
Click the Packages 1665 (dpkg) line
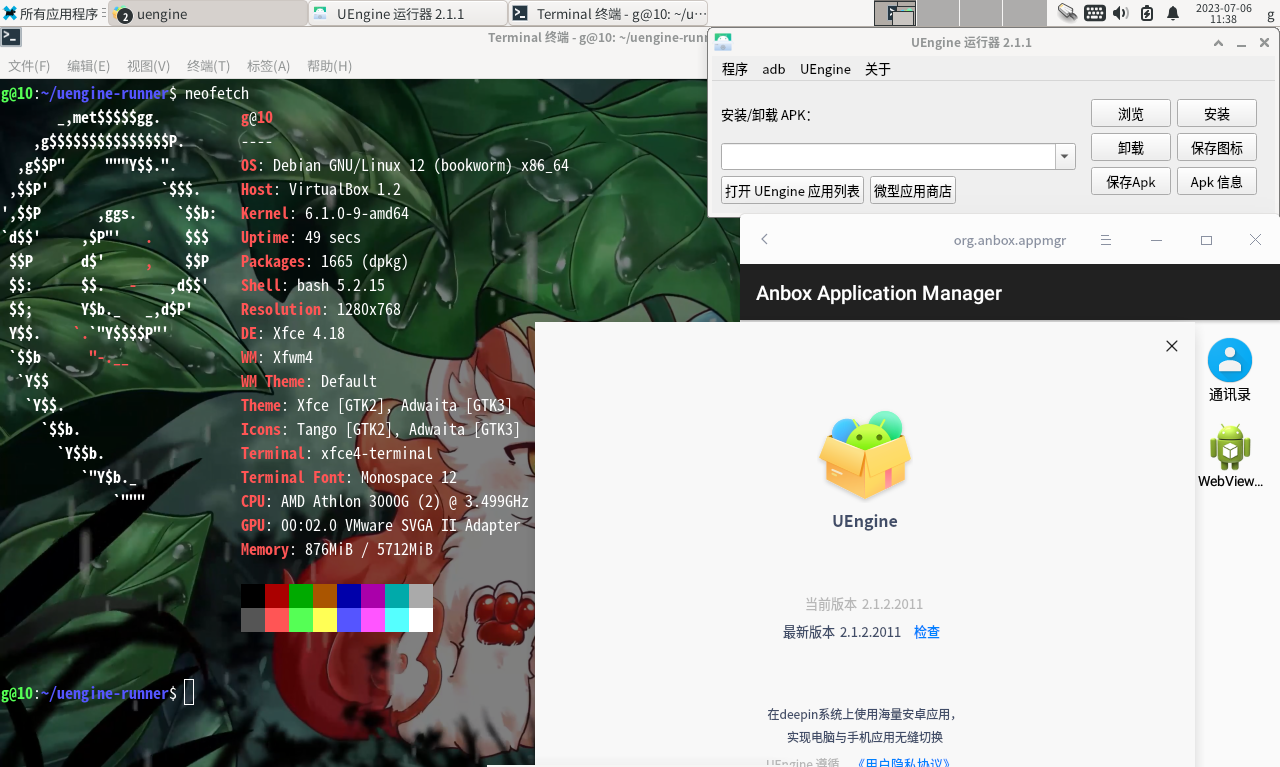(x=325, y=262)
